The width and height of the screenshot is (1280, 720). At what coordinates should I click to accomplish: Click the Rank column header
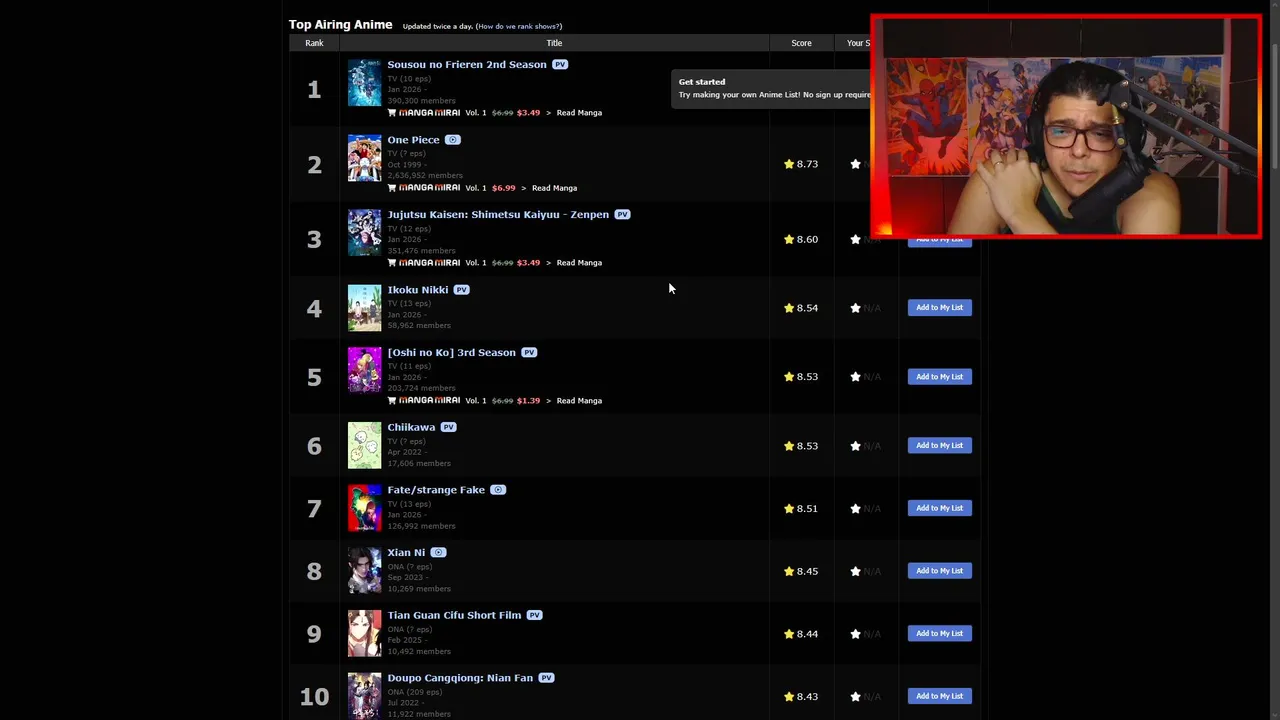[x=314, y=43]
